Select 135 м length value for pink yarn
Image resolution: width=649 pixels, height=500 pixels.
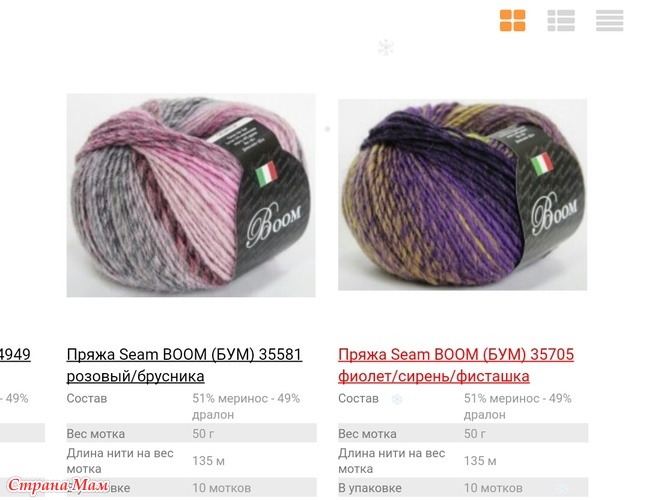(x=209, y=461)
